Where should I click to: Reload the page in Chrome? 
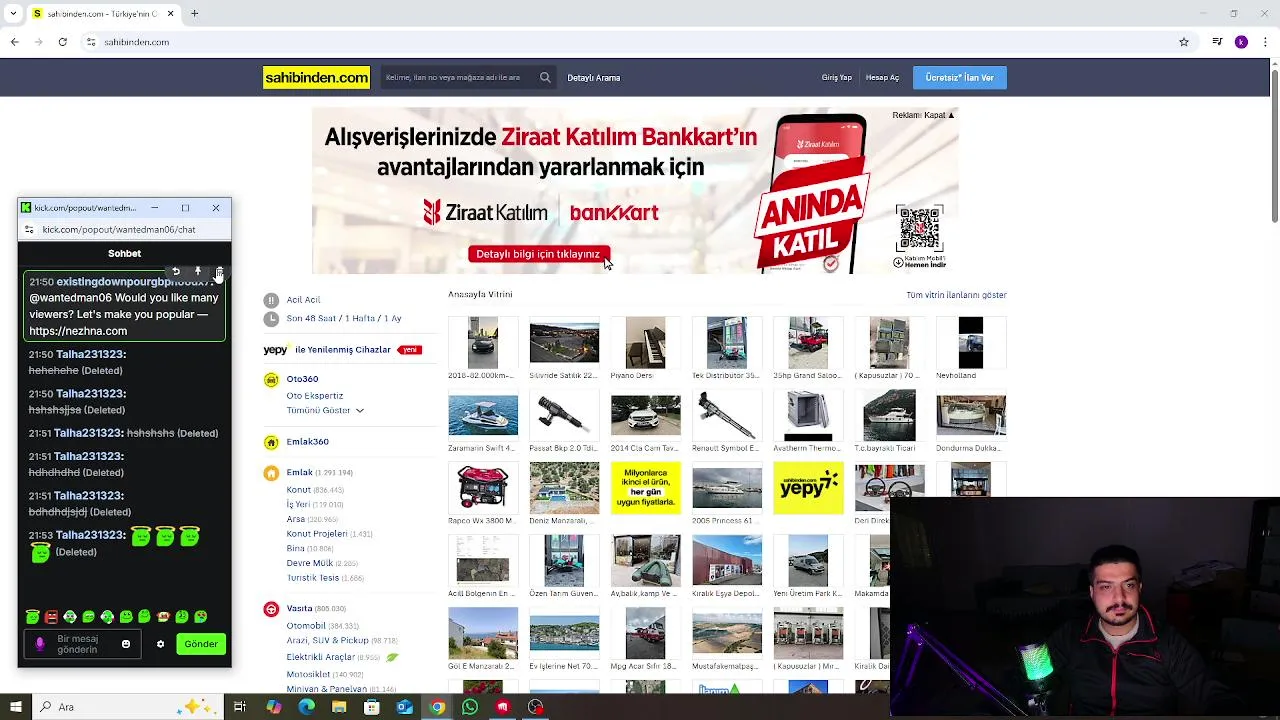click(x=62, y=42)
